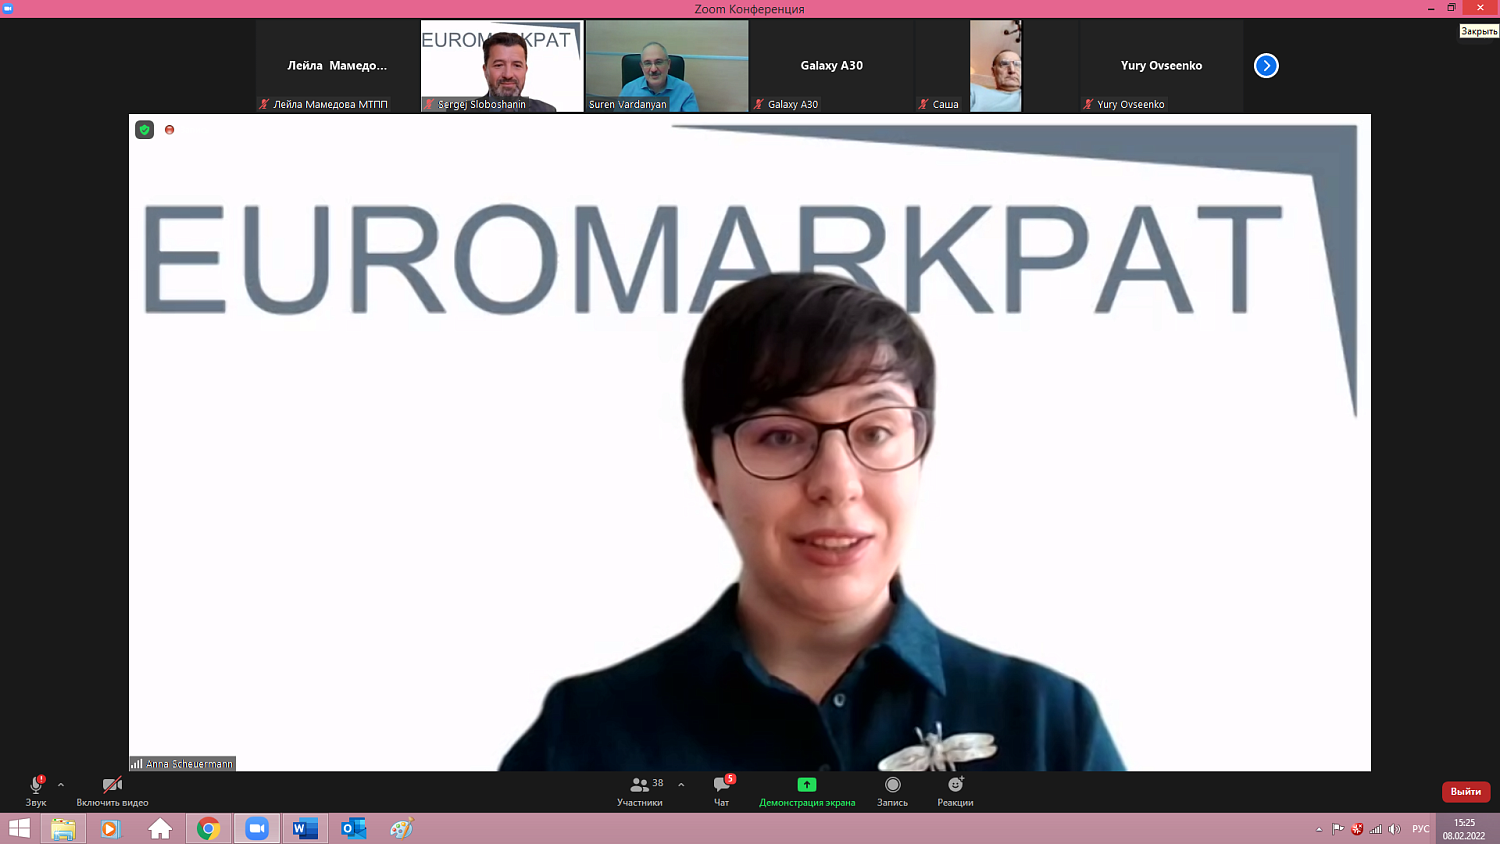1500x844 pixels.
Task: Open File Explorer from the taskbar
Action: (63, 829)
